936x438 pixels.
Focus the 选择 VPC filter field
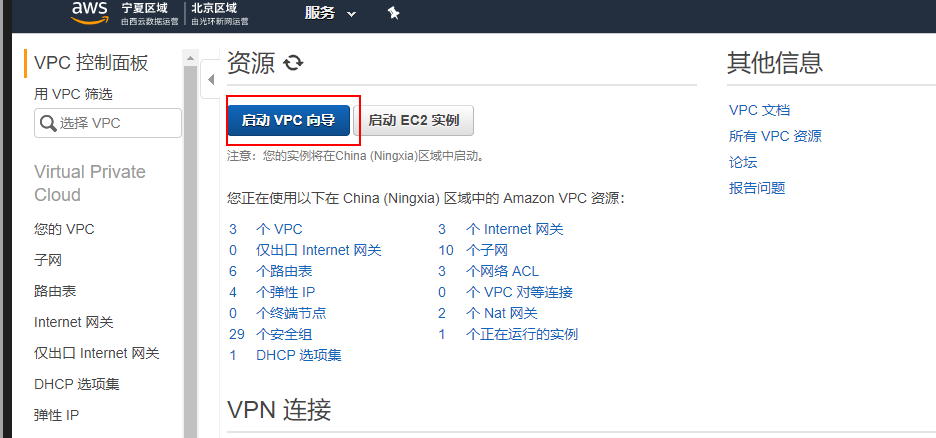[108, 123]
